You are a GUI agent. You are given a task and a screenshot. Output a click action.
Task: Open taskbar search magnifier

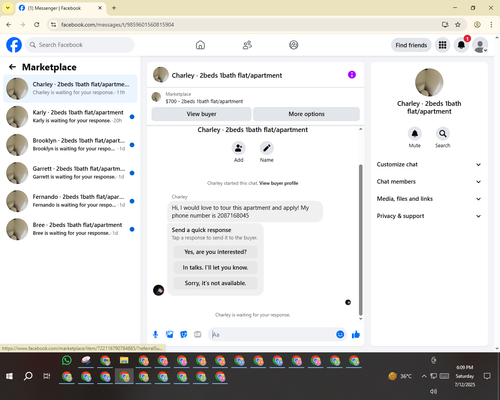click(28, 376)
